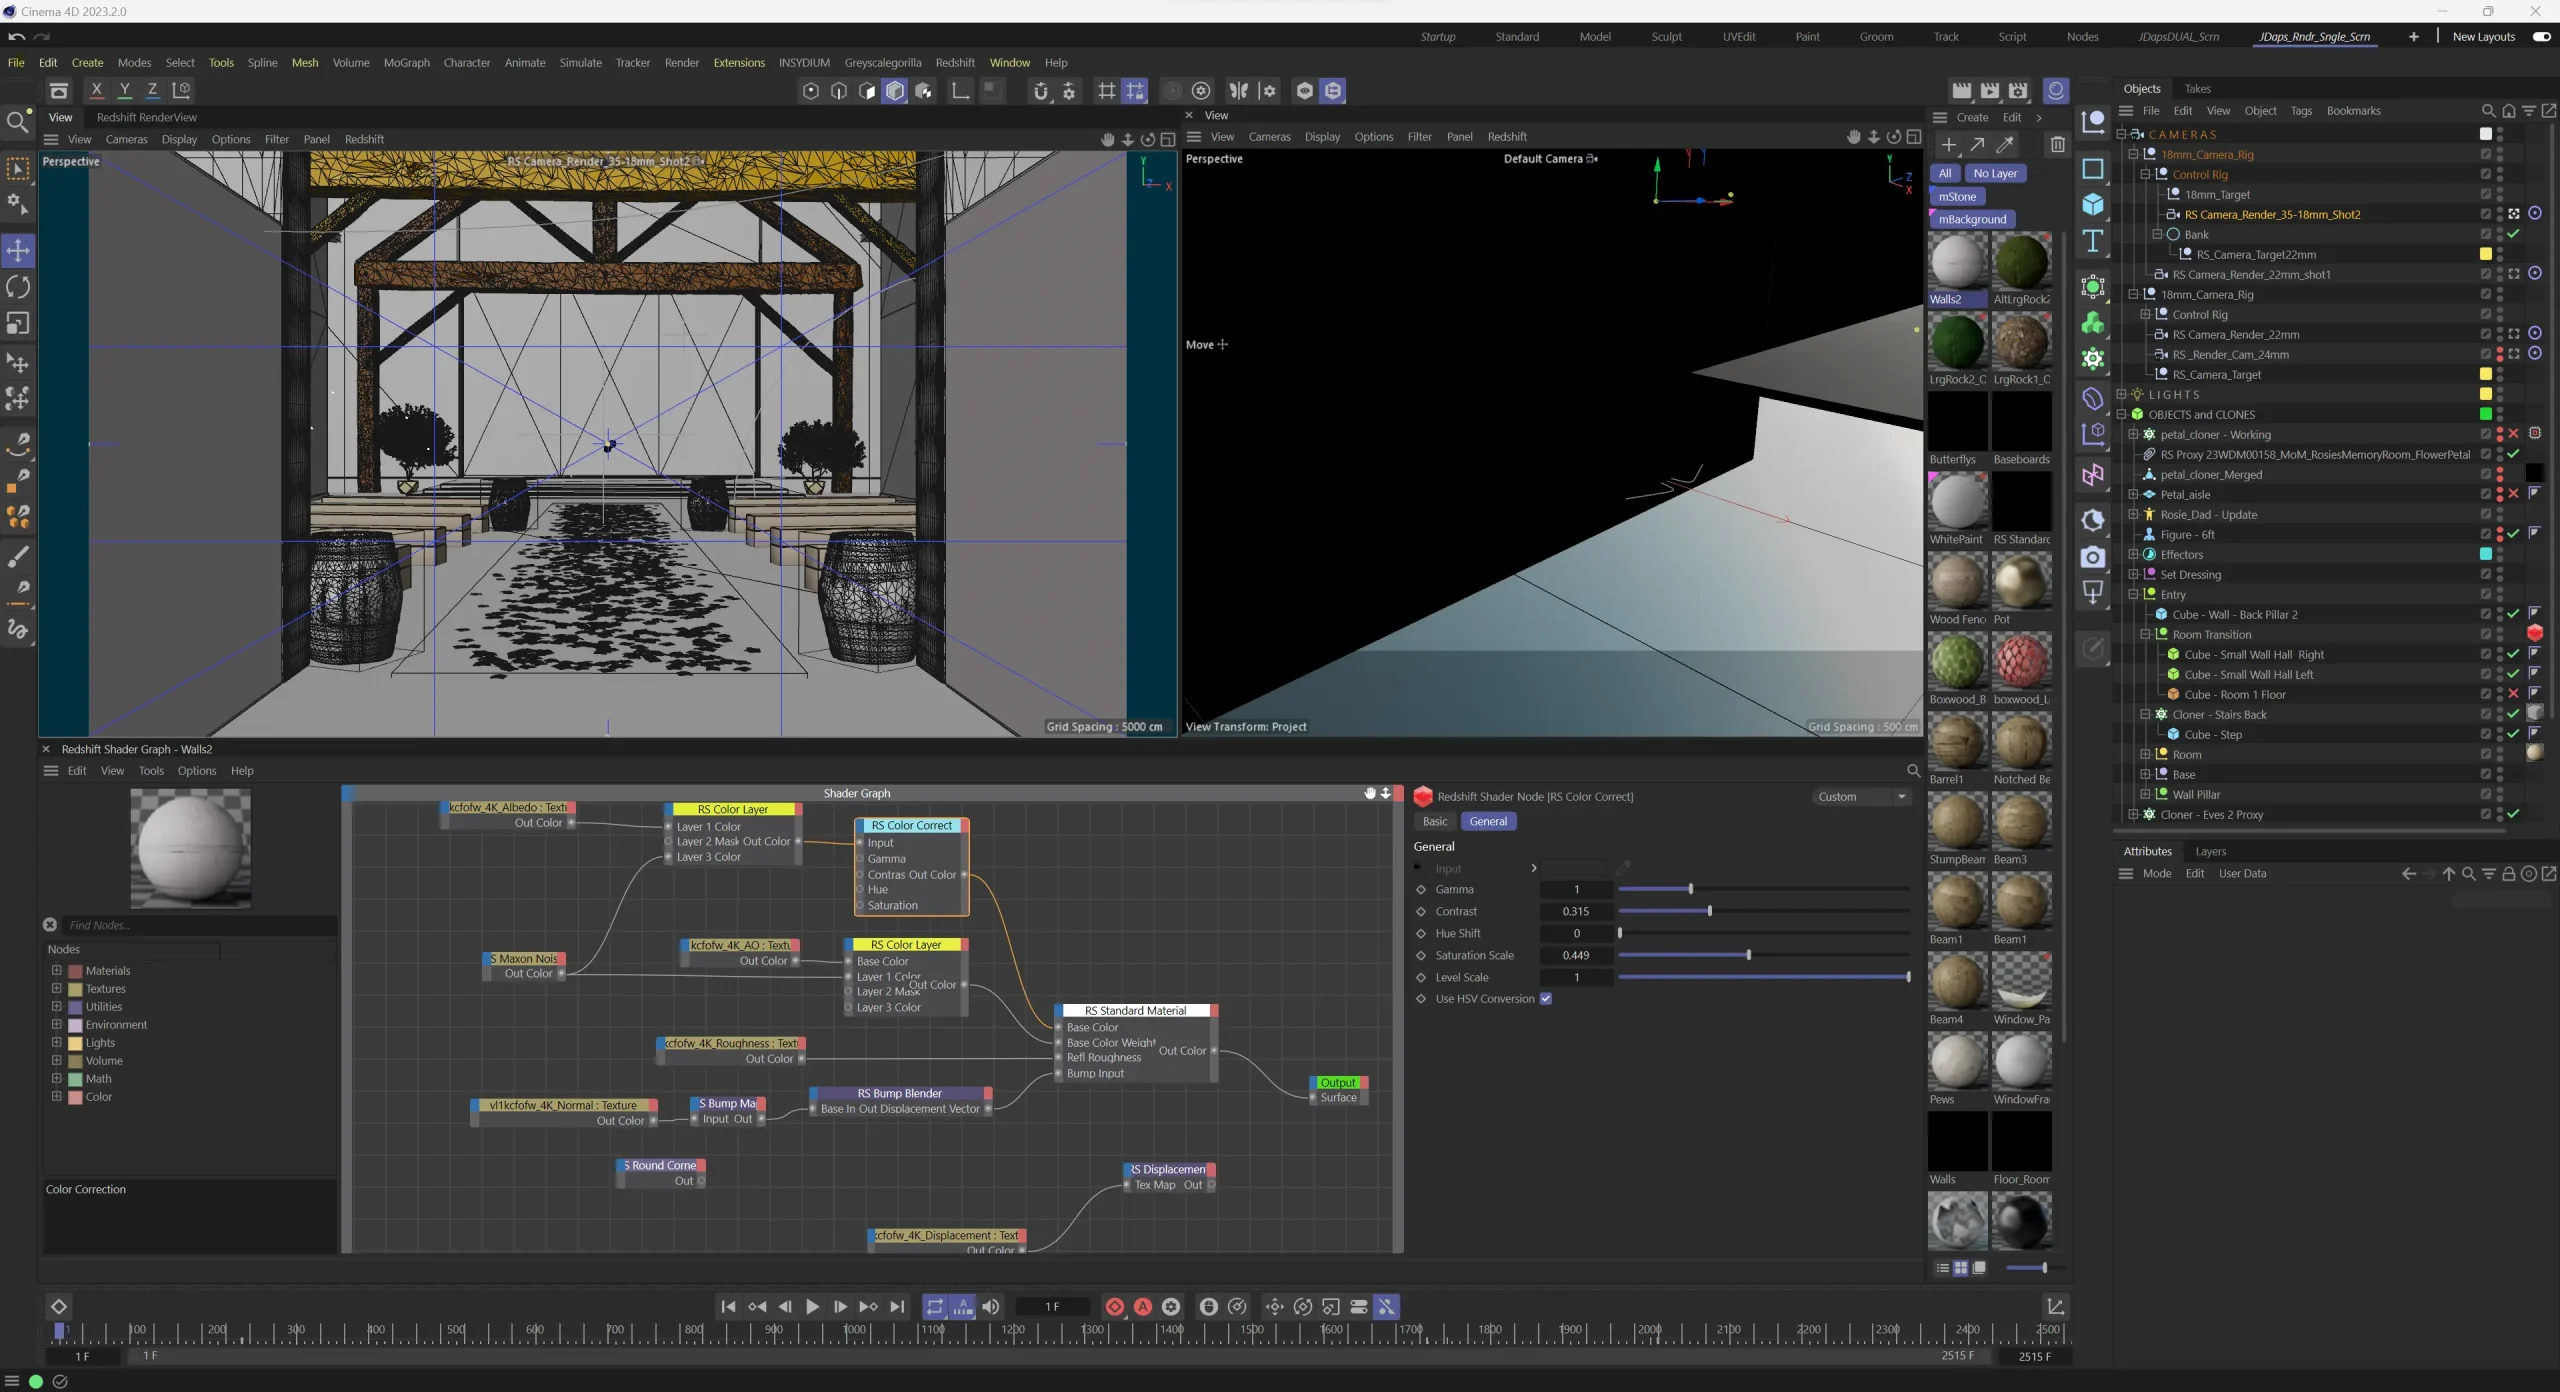Select the Rotate tool in left toolbar

[x=18, y=287]
